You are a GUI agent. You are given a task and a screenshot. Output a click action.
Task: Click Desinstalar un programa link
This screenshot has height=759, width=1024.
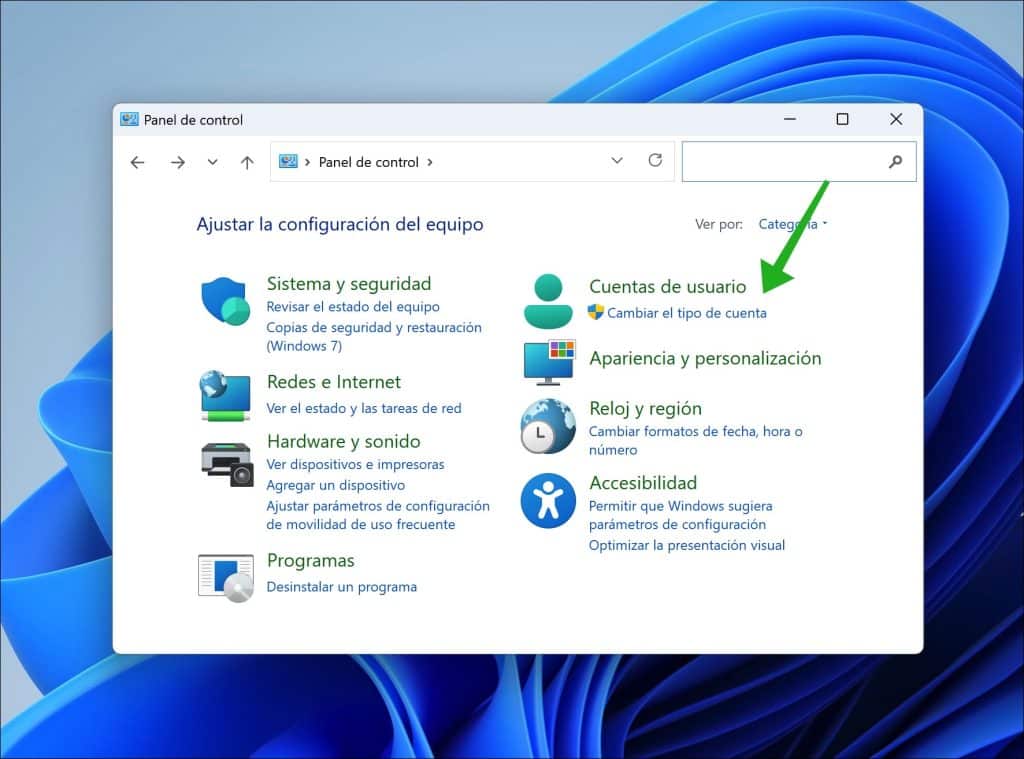coord(342,587)
